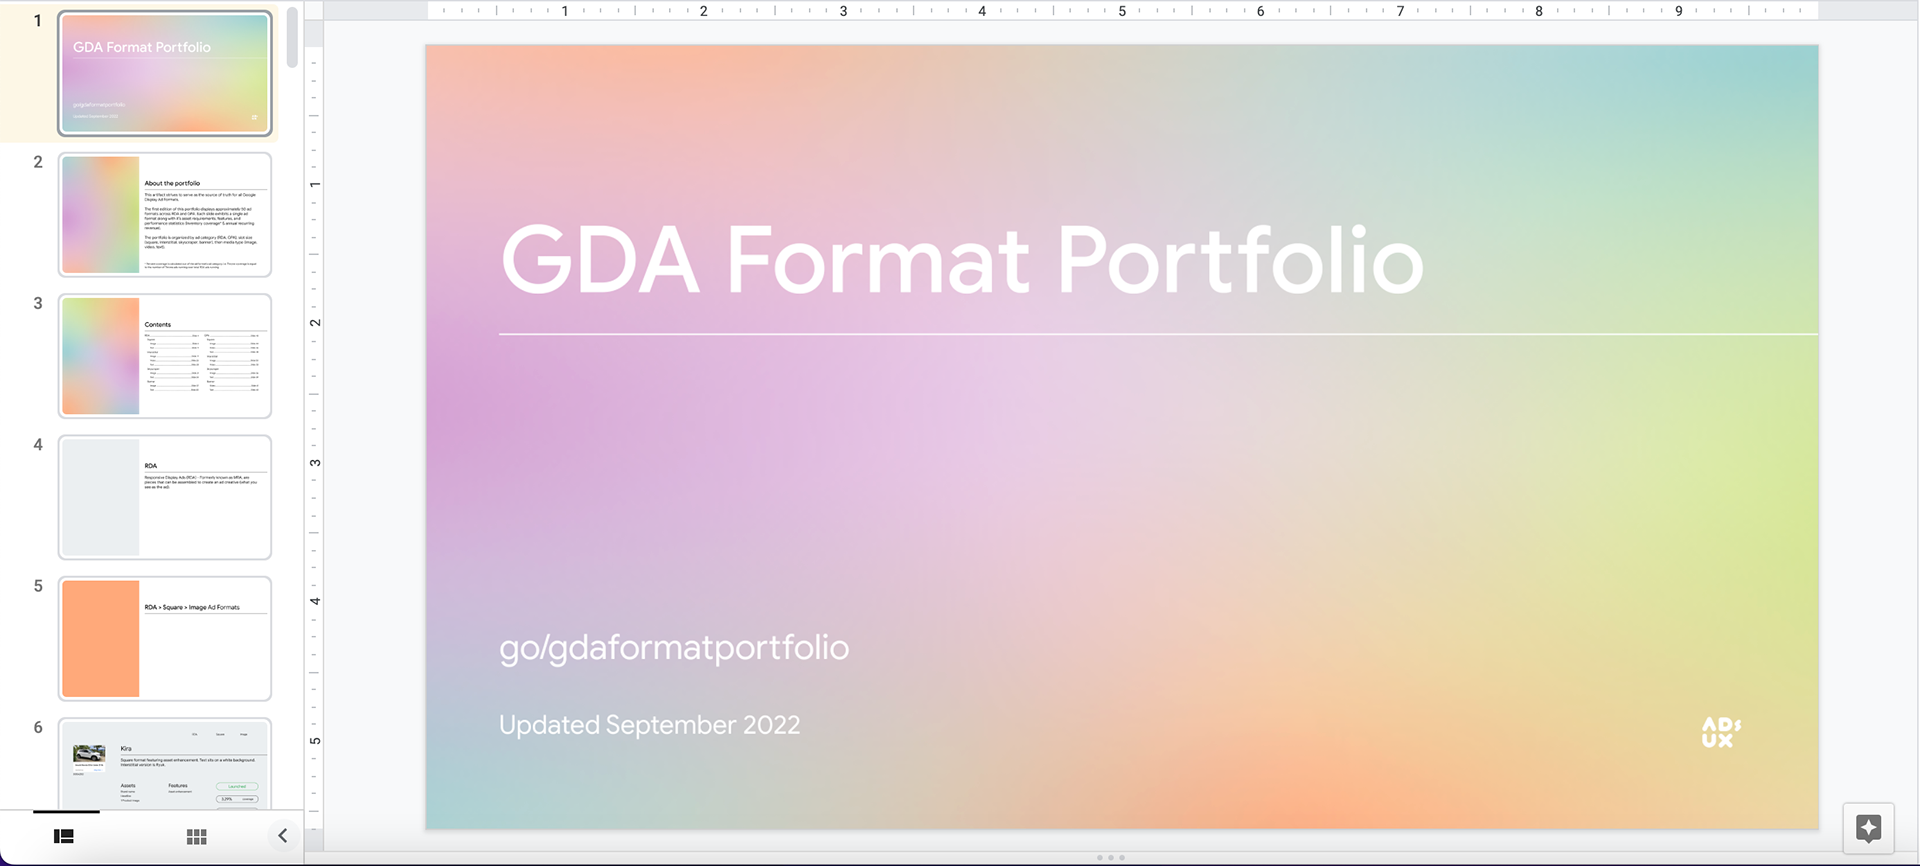Screen dimensions: 1920x866
Task: Select slide 6 thumbnail Kira
Action: 165,763
